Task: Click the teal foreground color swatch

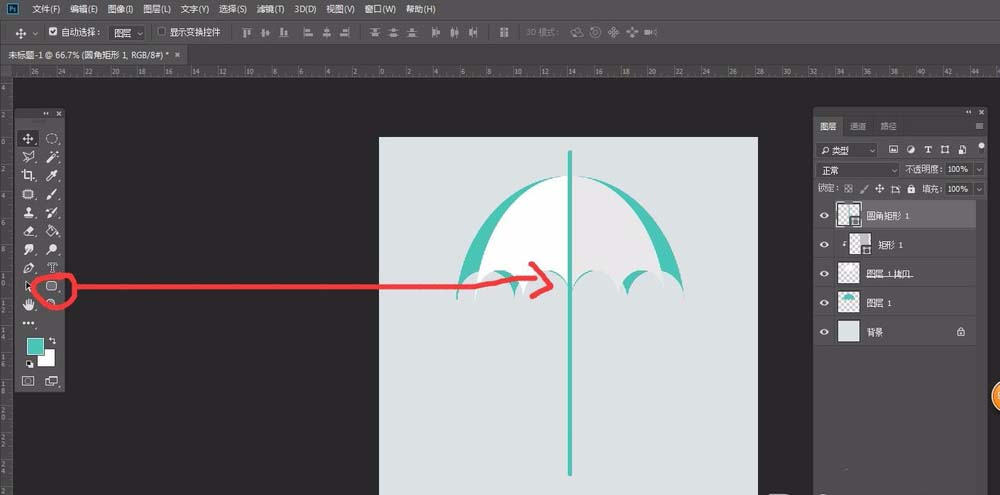Action: (35, 346)
